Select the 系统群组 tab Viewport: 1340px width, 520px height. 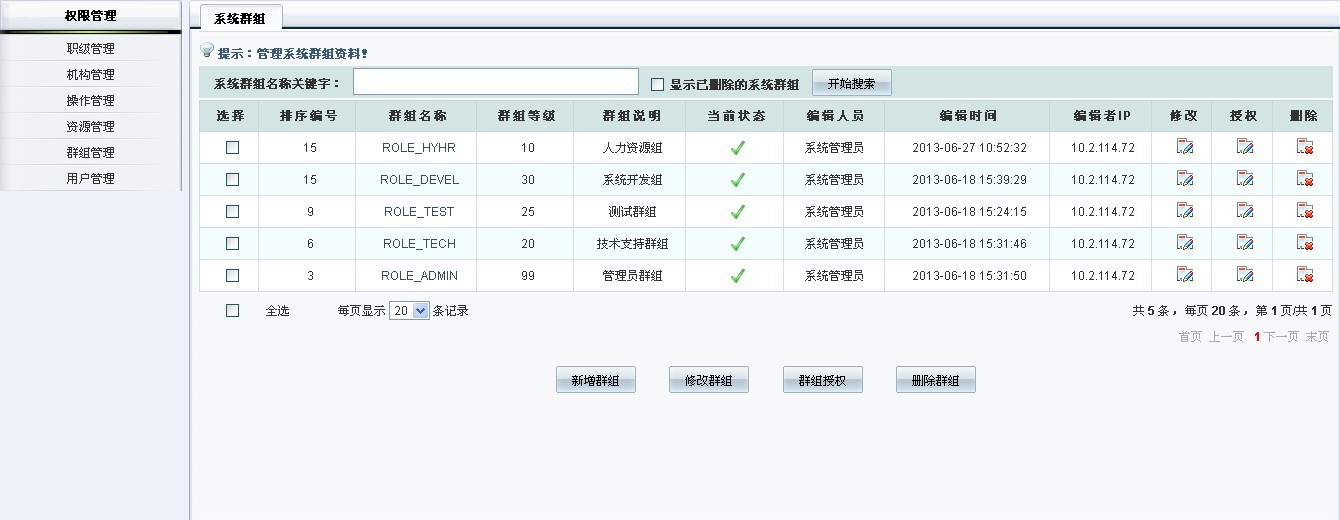[x=241, y=18]
